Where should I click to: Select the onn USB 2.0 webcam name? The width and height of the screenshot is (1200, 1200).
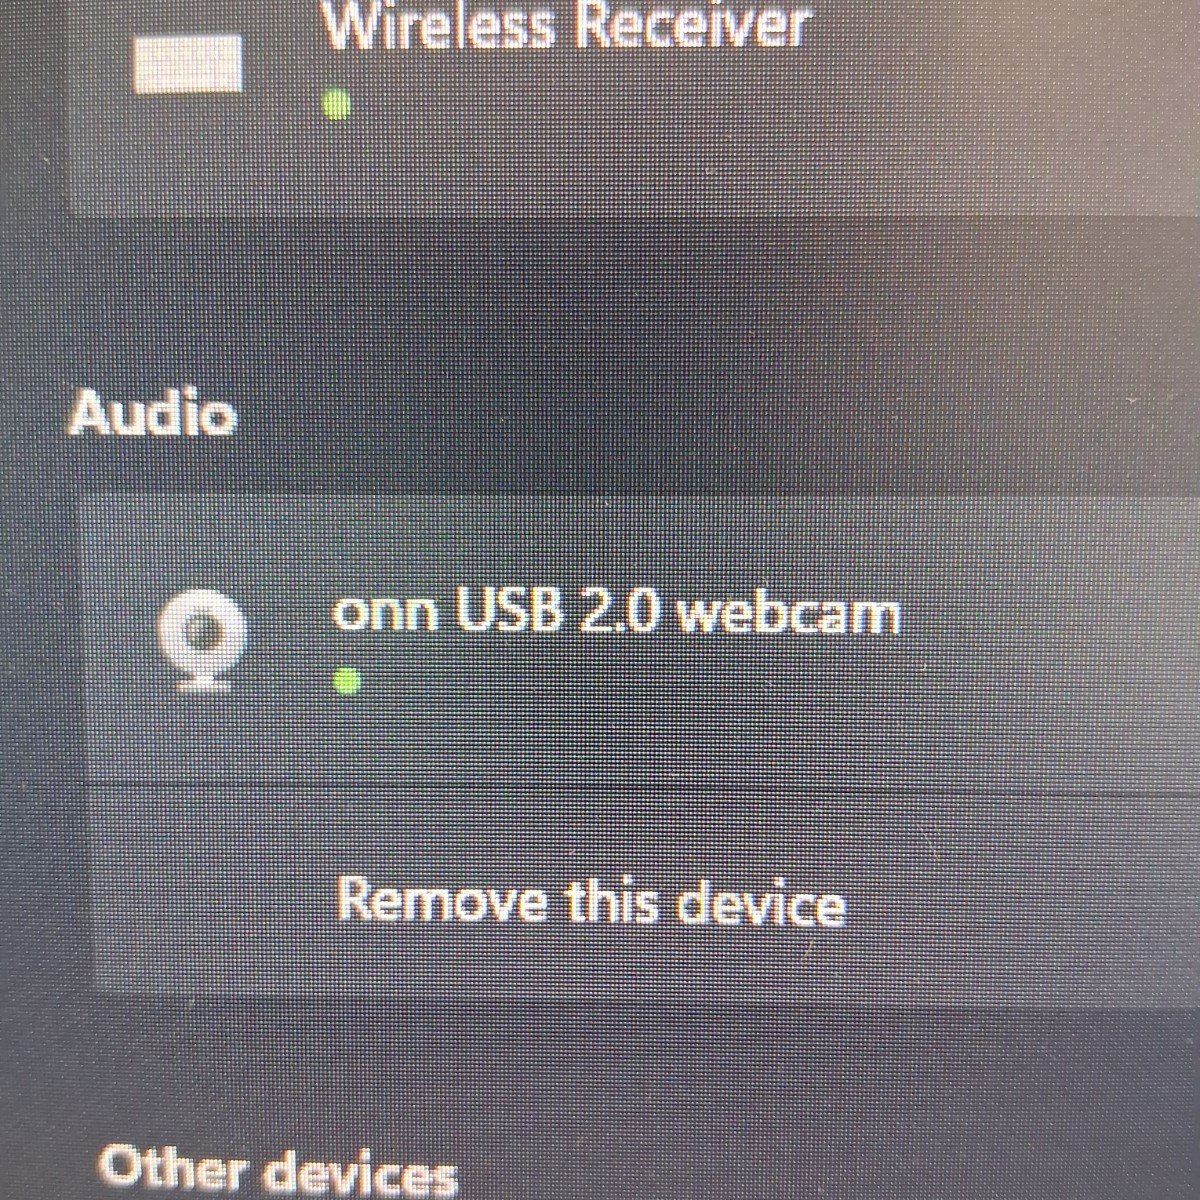click(x=616, y=610)
